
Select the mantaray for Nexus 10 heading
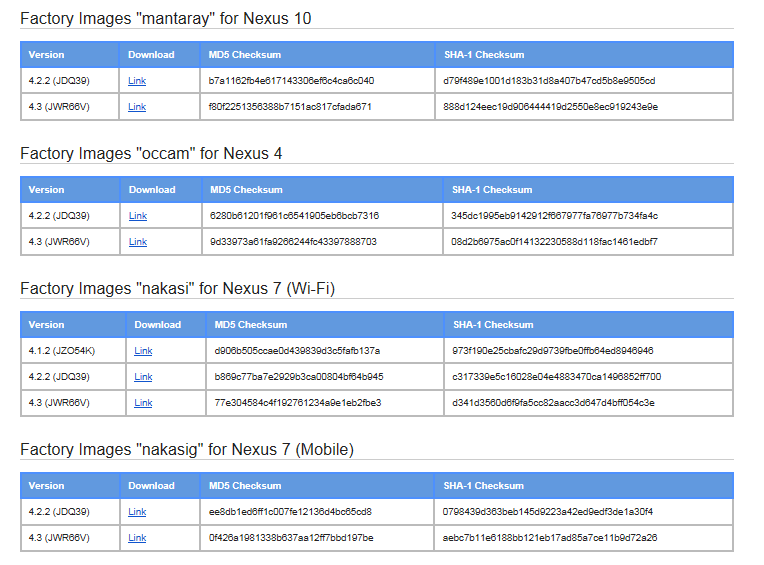point(166,19)
